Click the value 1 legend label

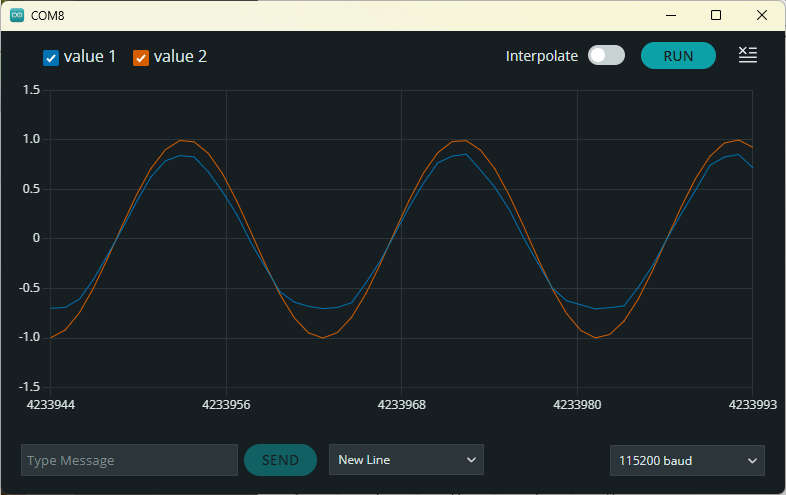(x=90, y=57)
